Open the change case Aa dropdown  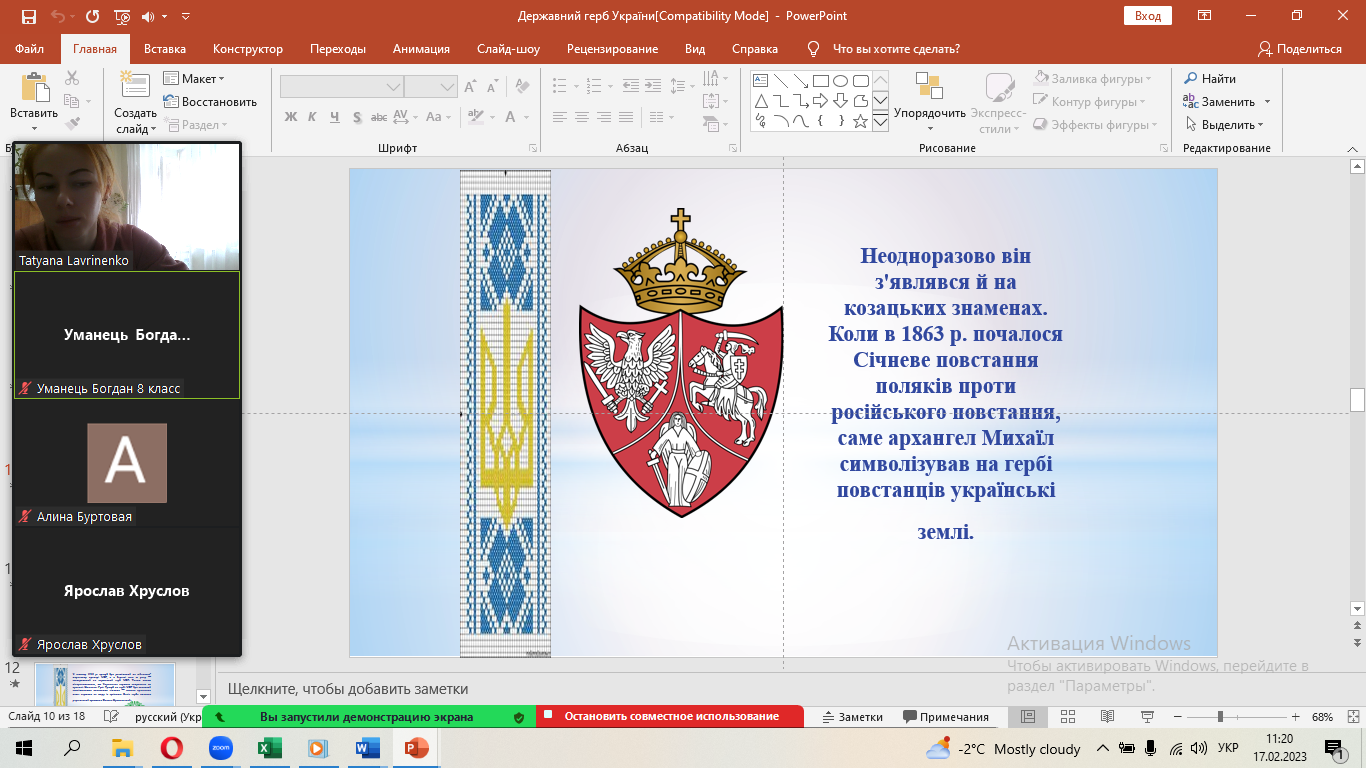click(x=438, y=117)
